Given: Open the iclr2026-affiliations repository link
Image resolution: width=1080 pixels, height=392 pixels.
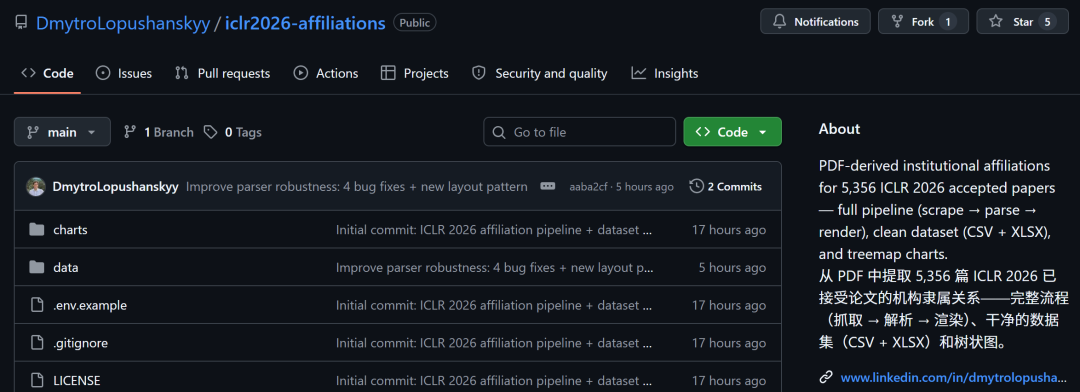Looking at the screenshot, I should pyautogui.click(x=305, y=23).
